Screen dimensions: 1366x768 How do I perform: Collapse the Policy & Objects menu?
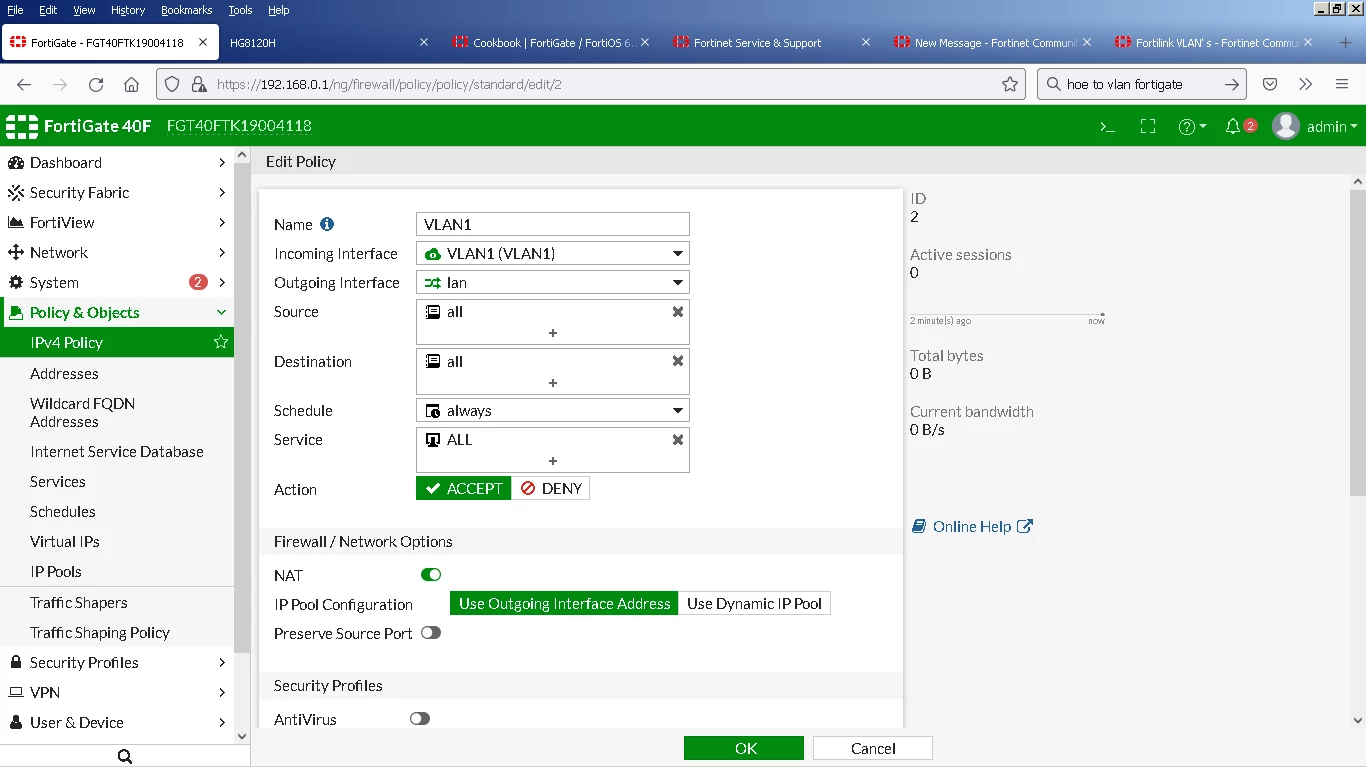pyautogui.click(x=117, y=312)
